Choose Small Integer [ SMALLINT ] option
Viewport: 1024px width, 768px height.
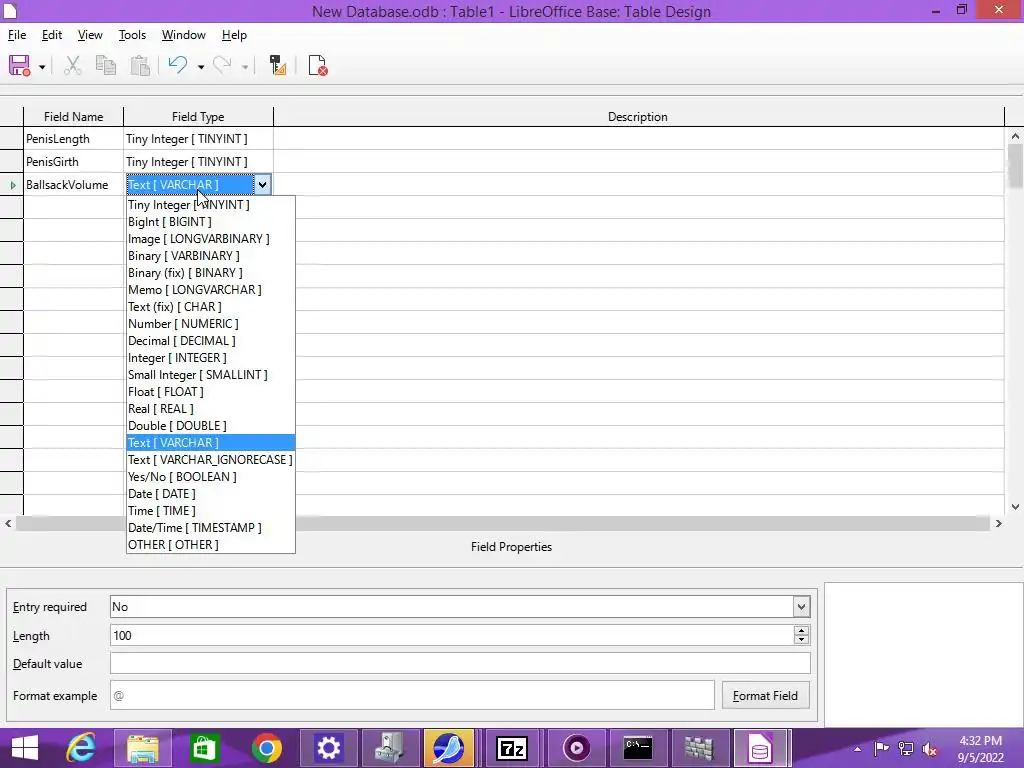[210, 374]
